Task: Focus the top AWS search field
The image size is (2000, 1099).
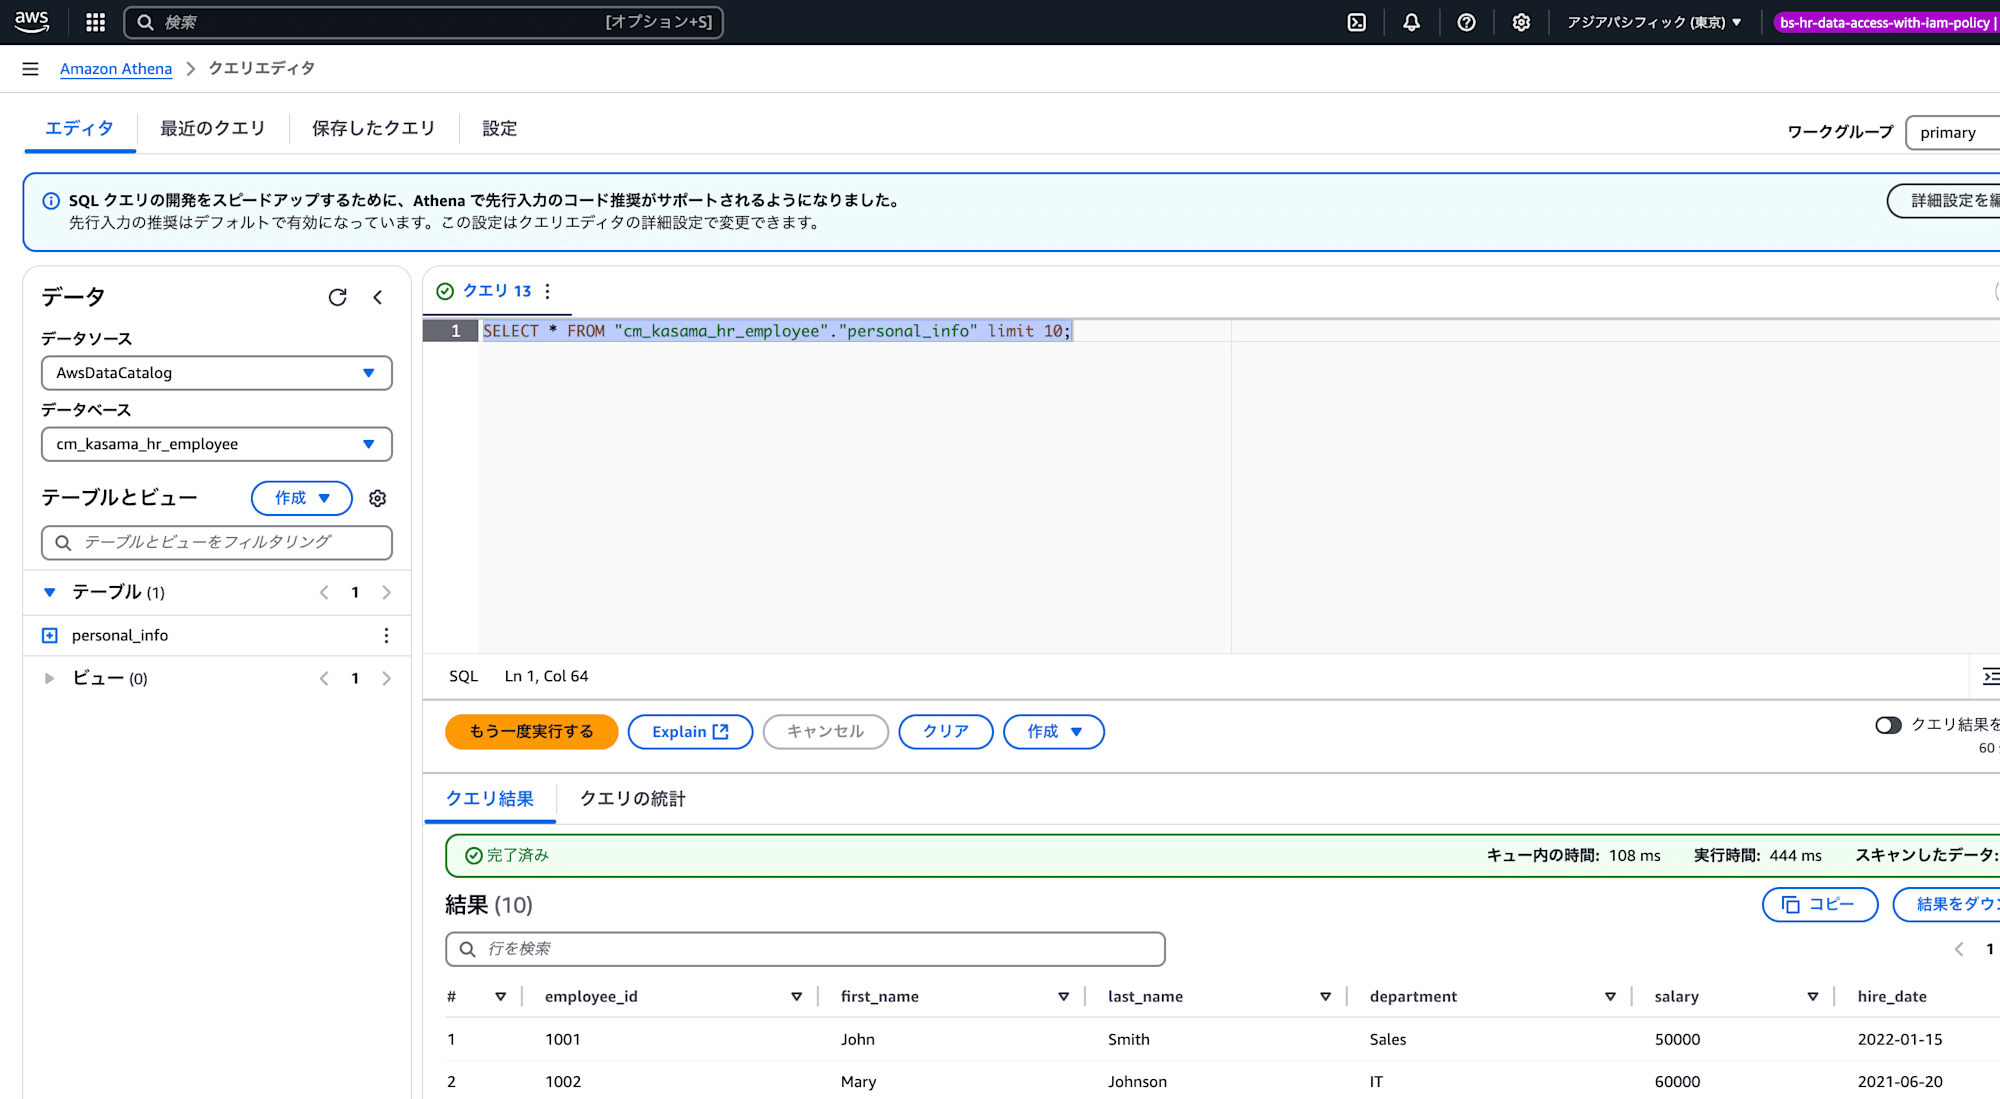Action: (x=424, y=22)
